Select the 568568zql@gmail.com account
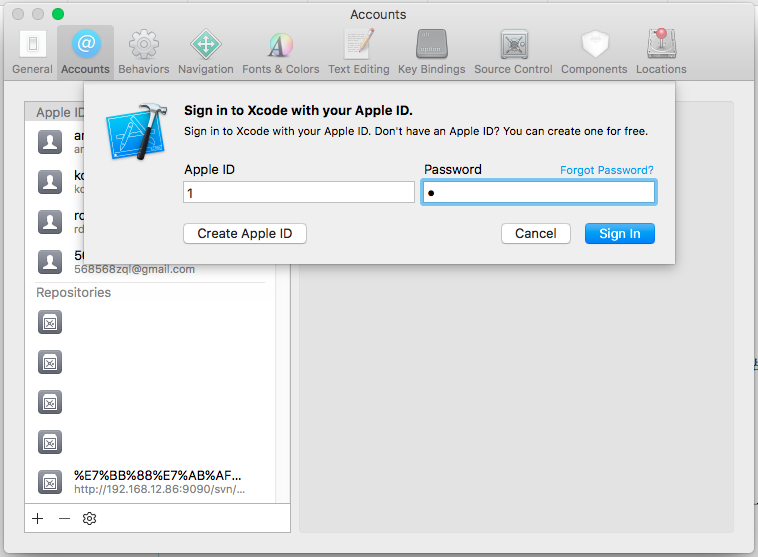This screenshot has width=758, height=557. (150, 262)
